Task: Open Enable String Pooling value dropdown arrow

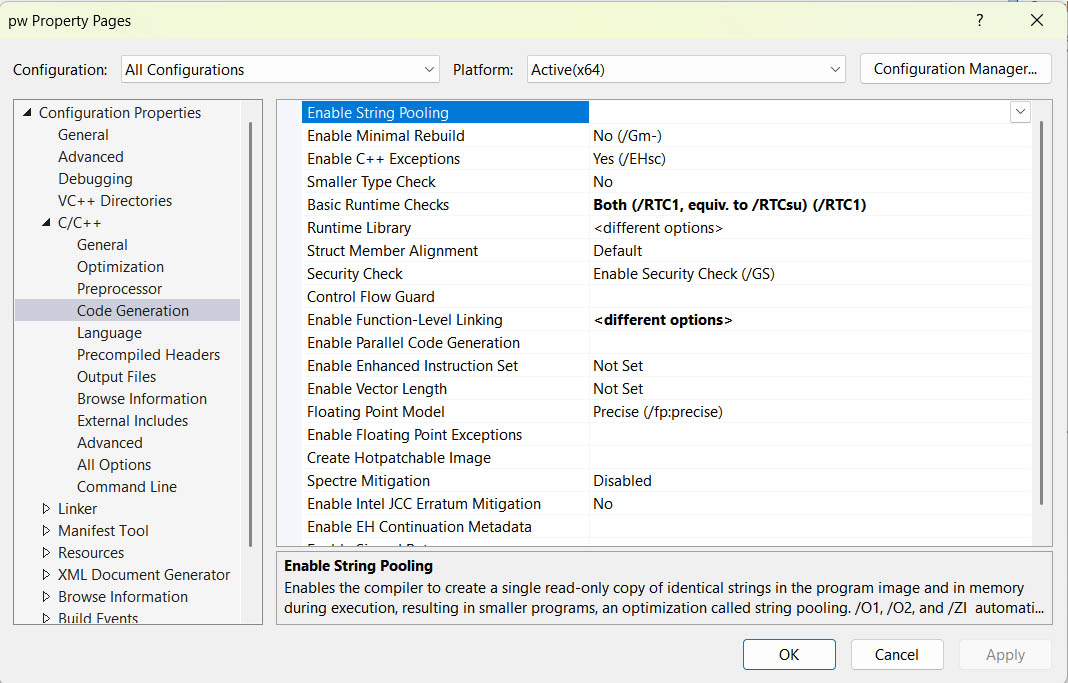Action: tap(1020, 113)
